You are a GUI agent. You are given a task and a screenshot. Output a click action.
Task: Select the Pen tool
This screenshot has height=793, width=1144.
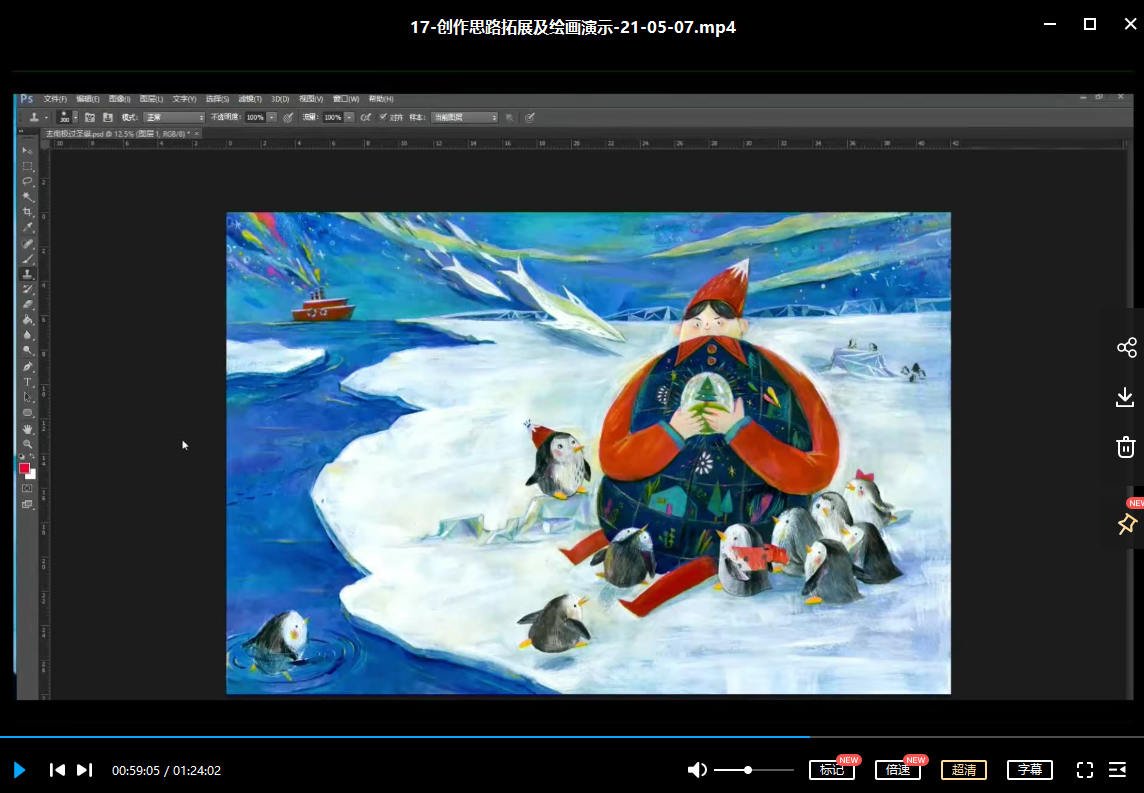point(28,366)
